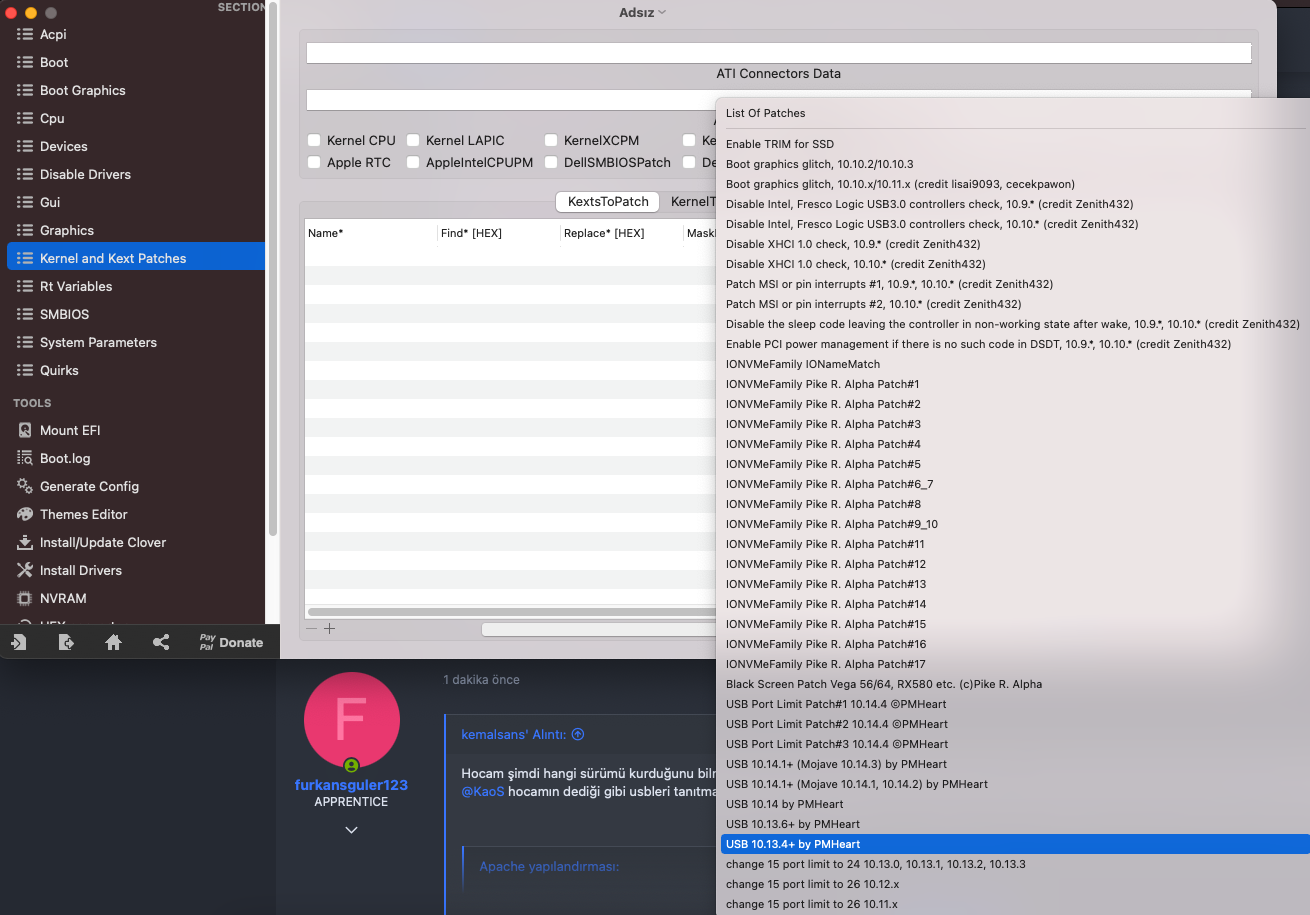Click the horizontal scrollbar under patches table
Screen dimensions: 1310x915
[x=510, y=611]
